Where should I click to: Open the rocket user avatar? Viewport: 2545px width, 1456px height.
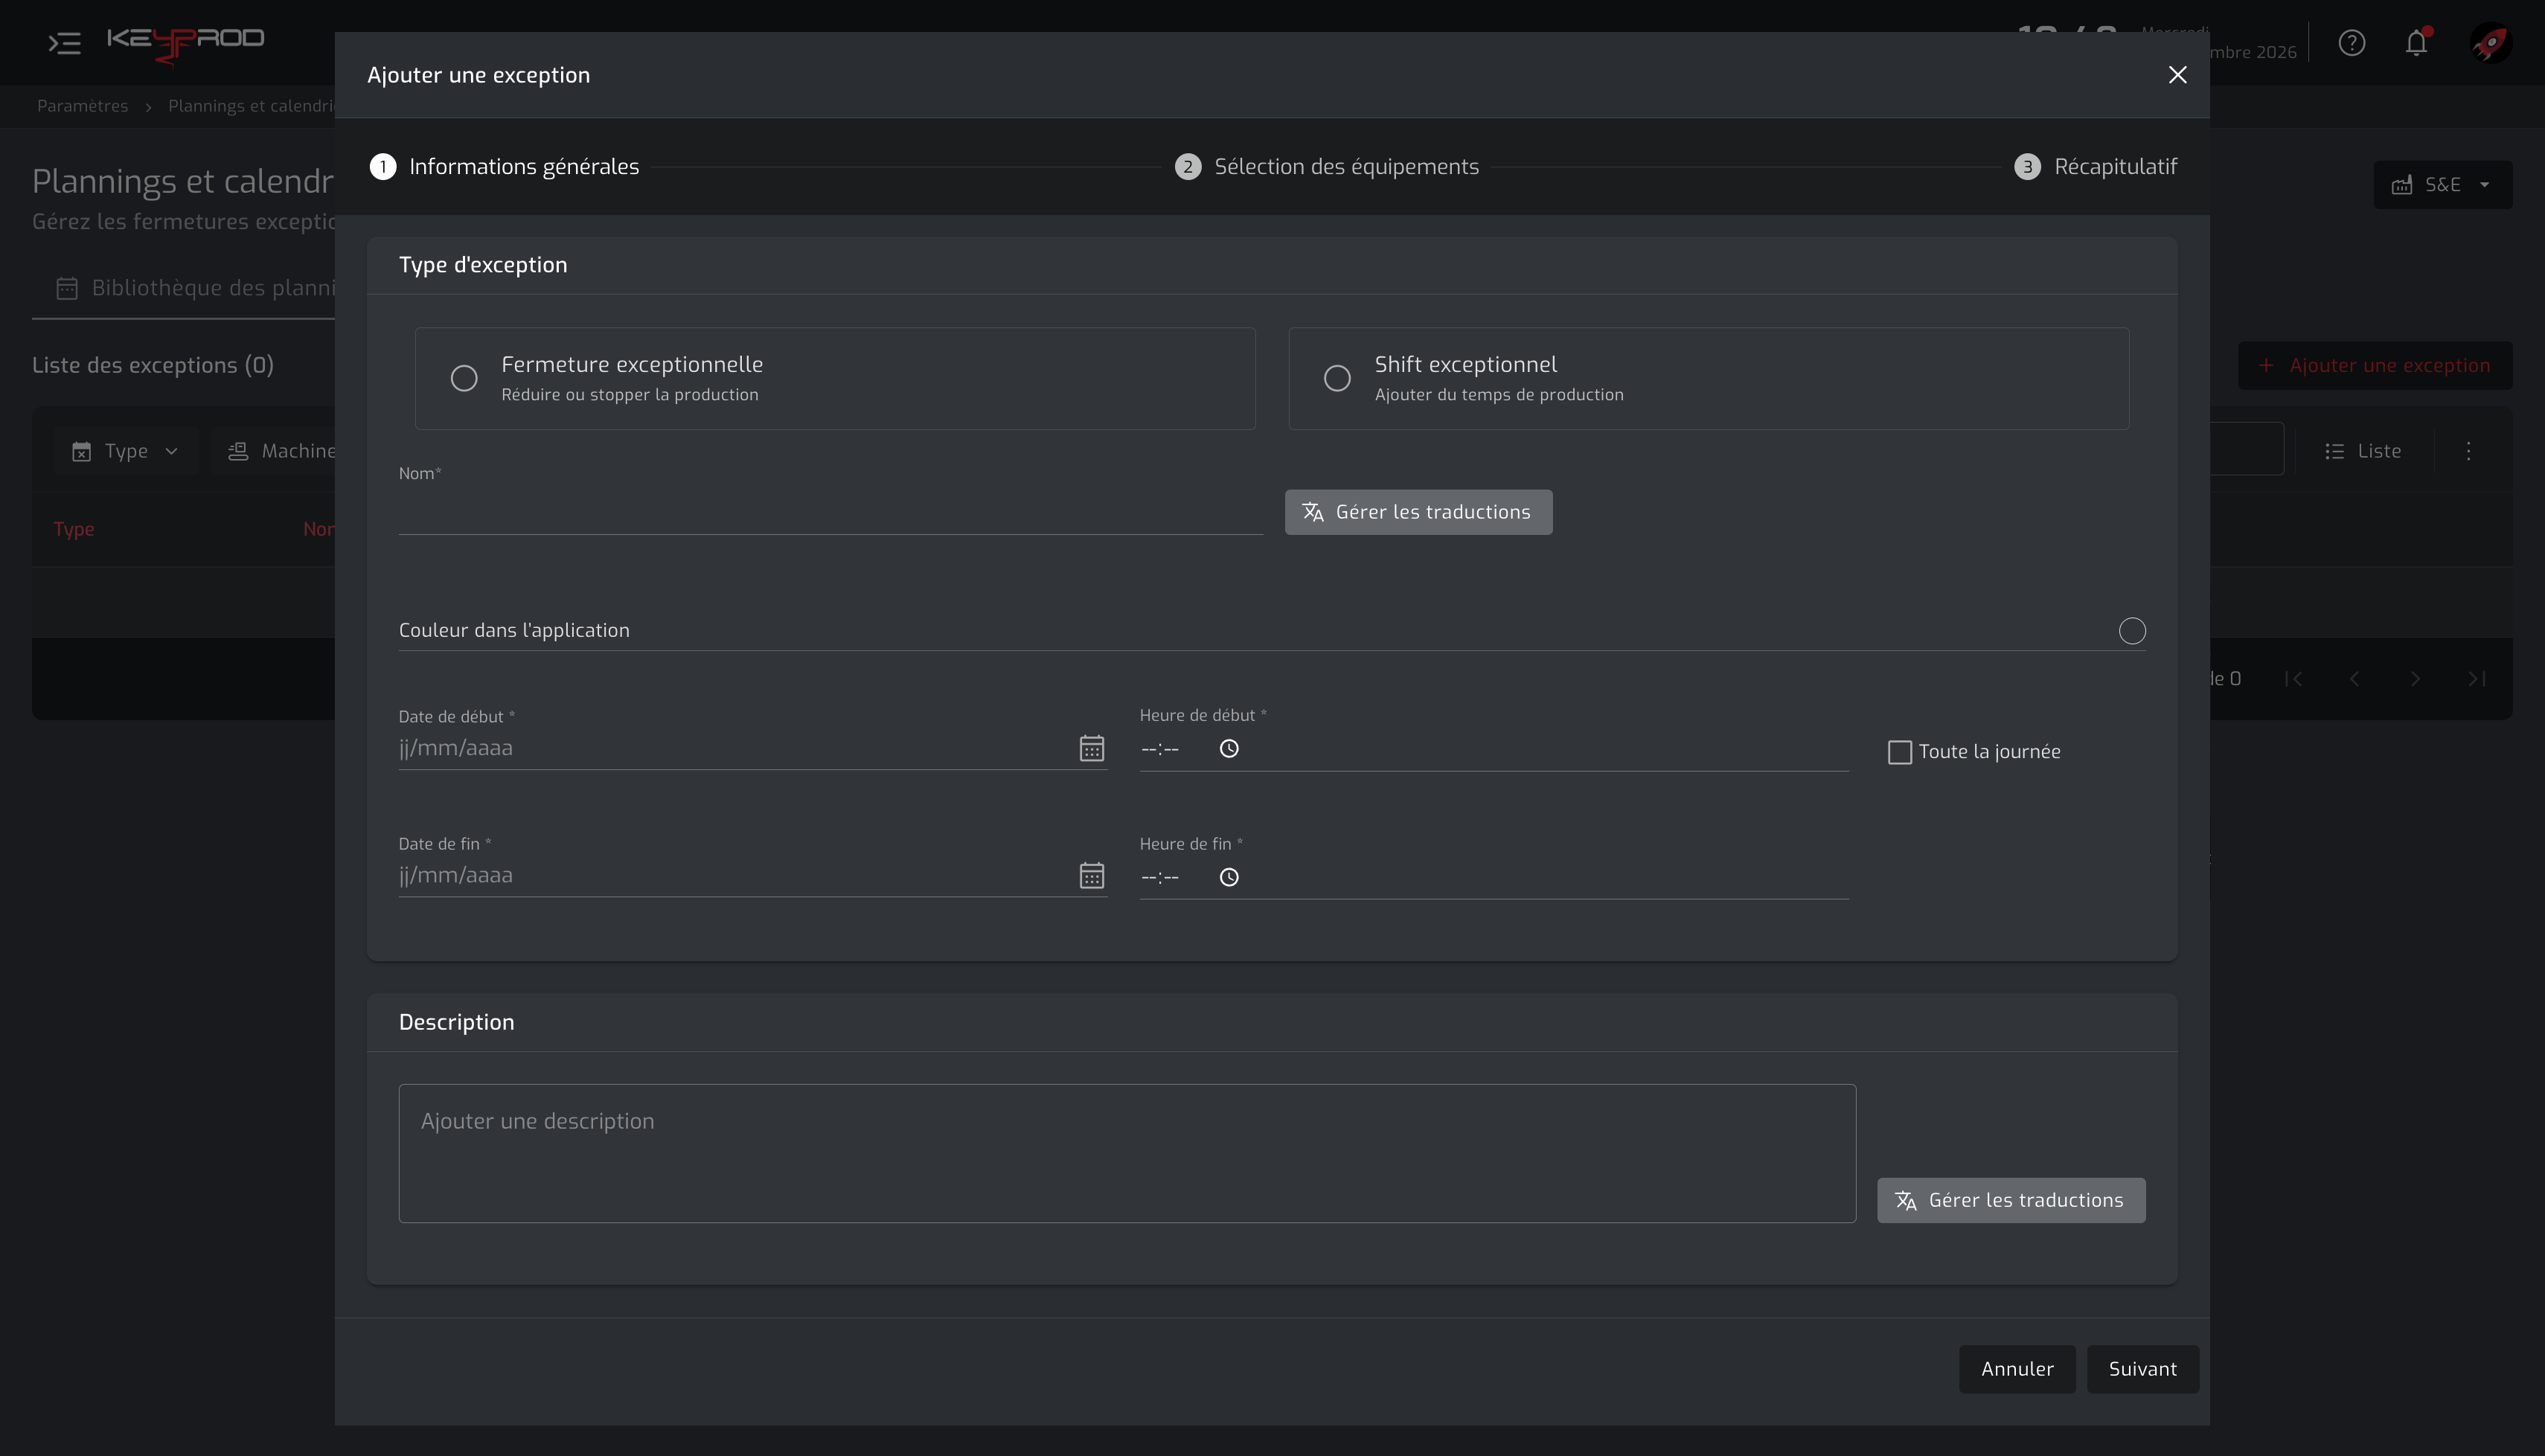point(2491,43)
